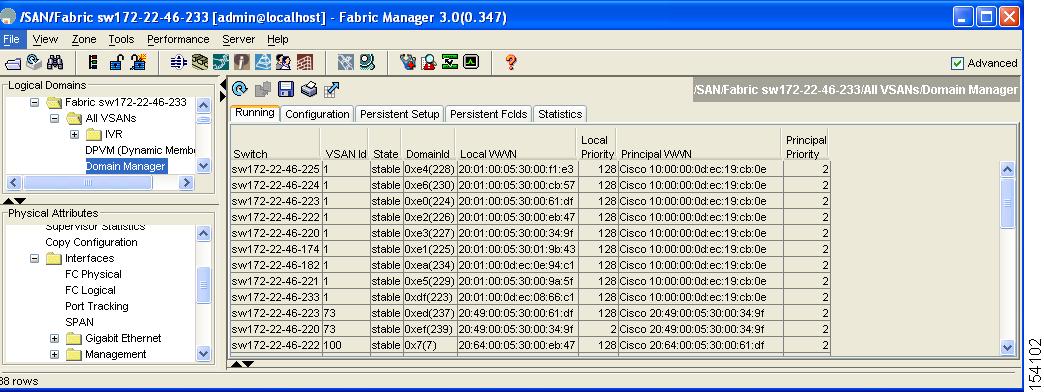Switch to the Statistics tab
1044x392 pixels.
click(x=560, y=114)
